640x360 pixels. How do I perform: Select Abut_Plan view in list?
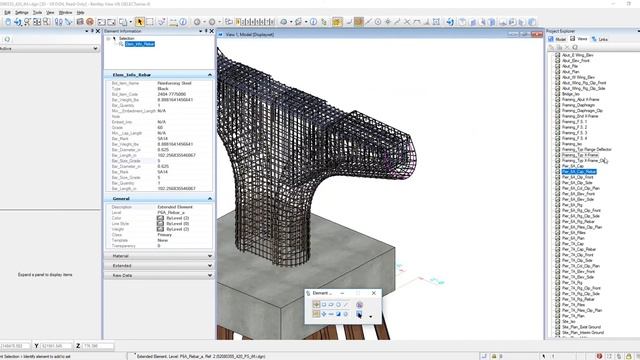(570, 71)
